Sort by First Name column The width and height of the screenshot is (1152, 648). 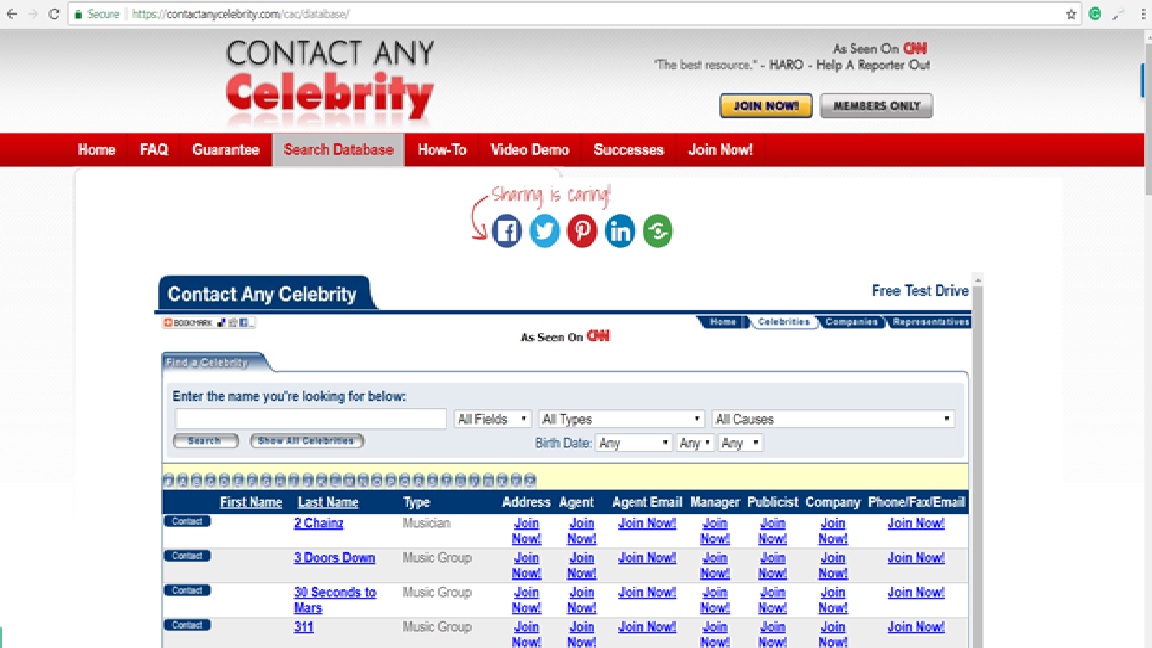click(251, 503)
